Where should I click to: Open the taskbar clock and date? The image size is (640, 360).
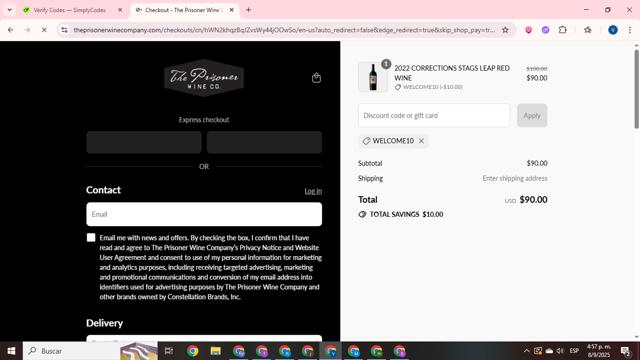tap(599, 351)
